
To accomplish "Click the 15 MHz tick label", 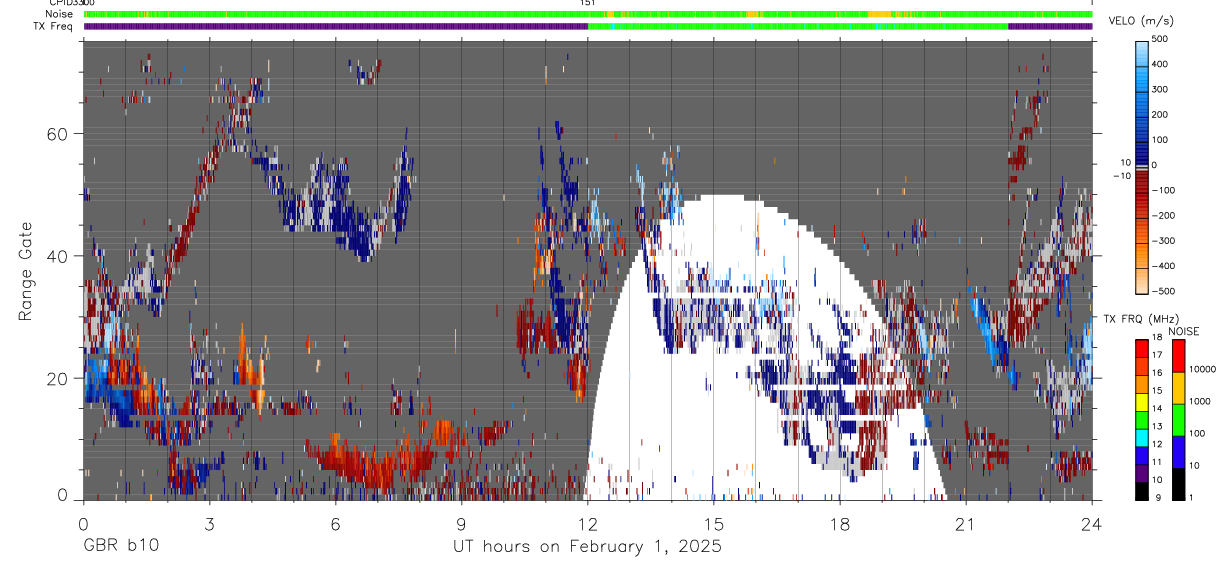I will tap(1157, 391).
